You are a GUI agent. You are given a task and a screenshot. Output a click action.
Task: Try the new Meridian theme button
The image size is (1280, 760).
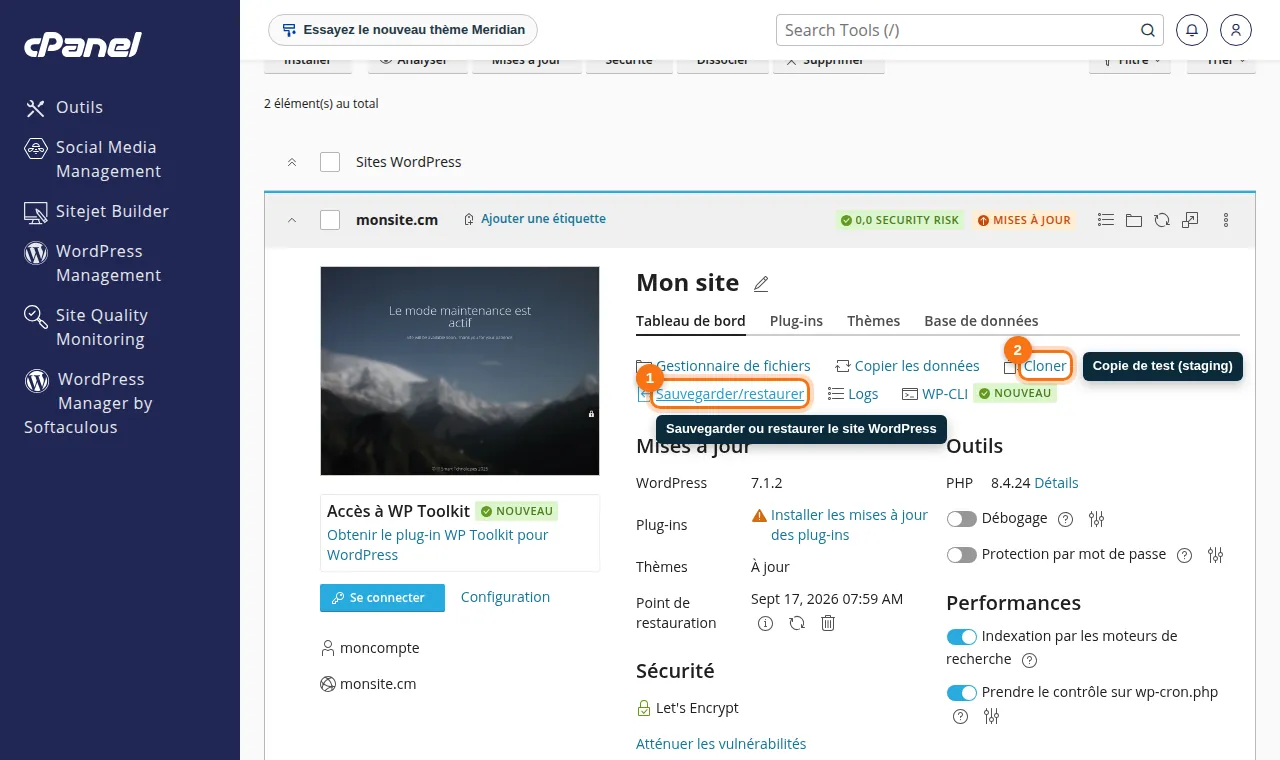tap(403, 30)
